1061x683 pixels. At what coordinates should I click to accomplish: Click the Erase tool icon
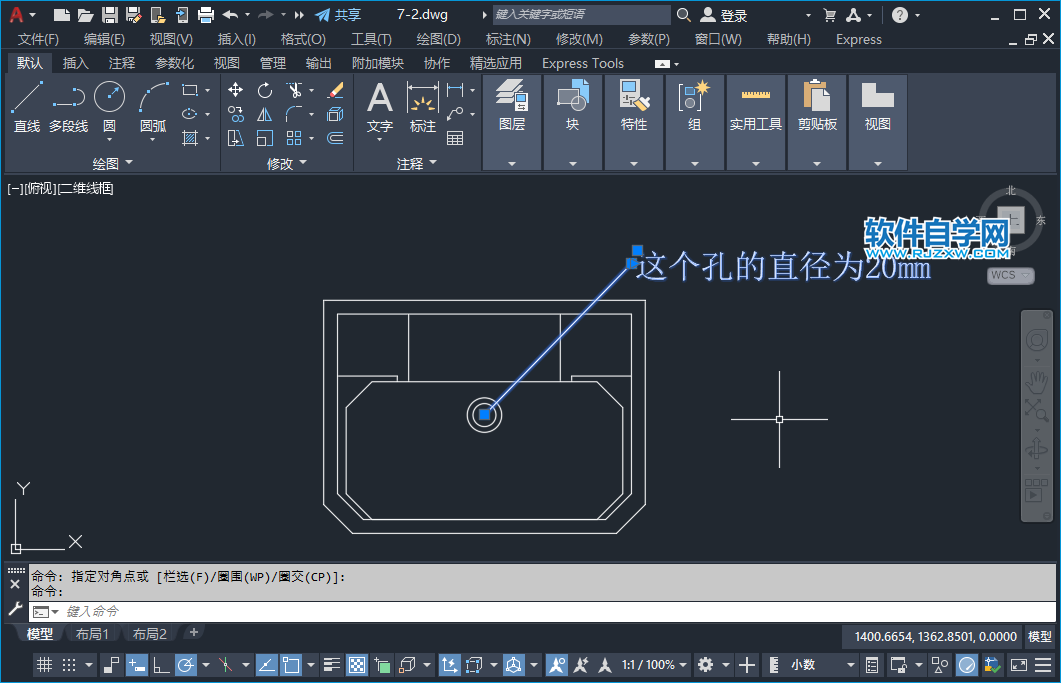pyautogui.click(x=336, y=90)
